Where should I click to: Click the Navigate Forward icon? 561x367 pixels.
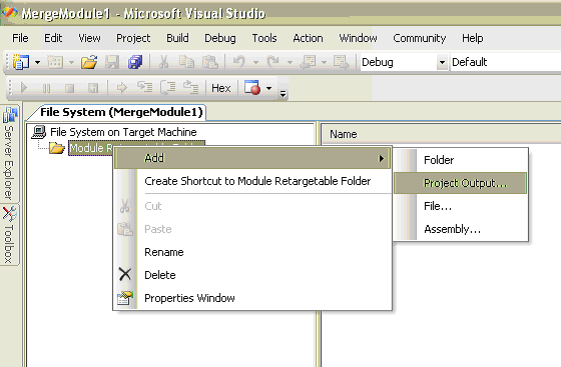coord(341,62)
